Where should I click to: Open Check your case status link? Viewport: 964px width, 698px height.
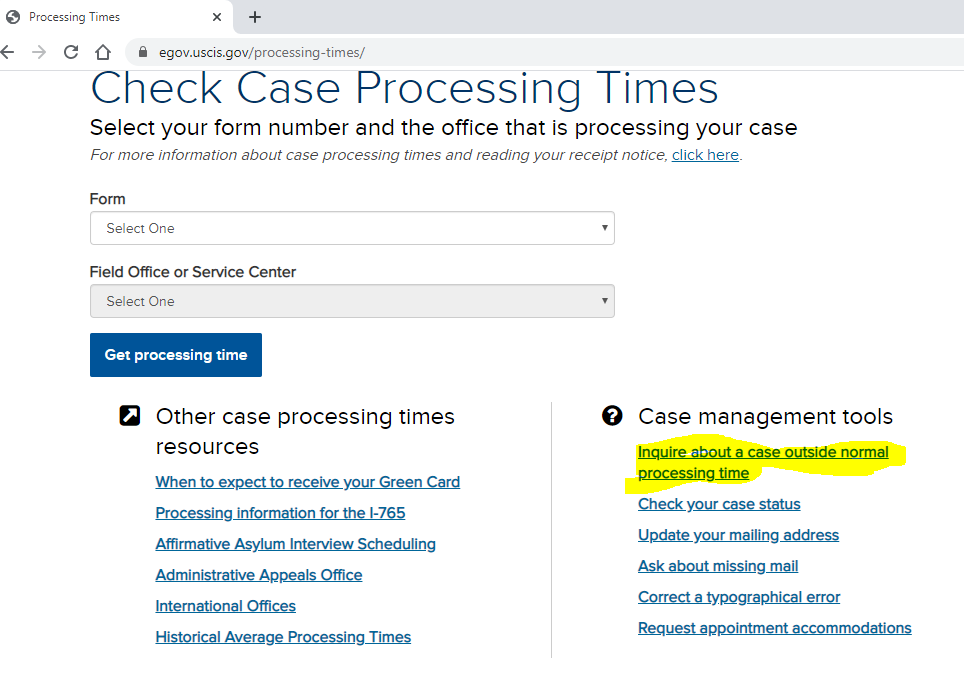[719, 504]
